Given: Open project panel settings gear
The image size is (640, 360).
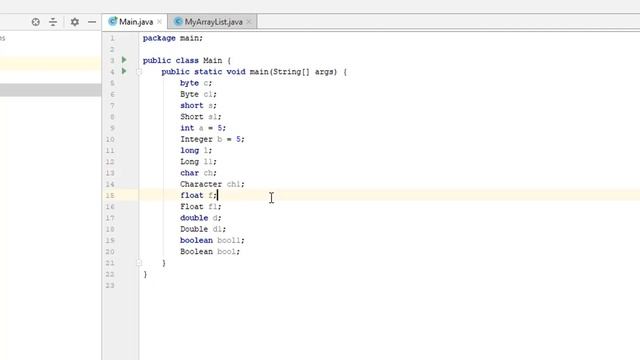Looking at the screenshot, I should pos(74,22).
